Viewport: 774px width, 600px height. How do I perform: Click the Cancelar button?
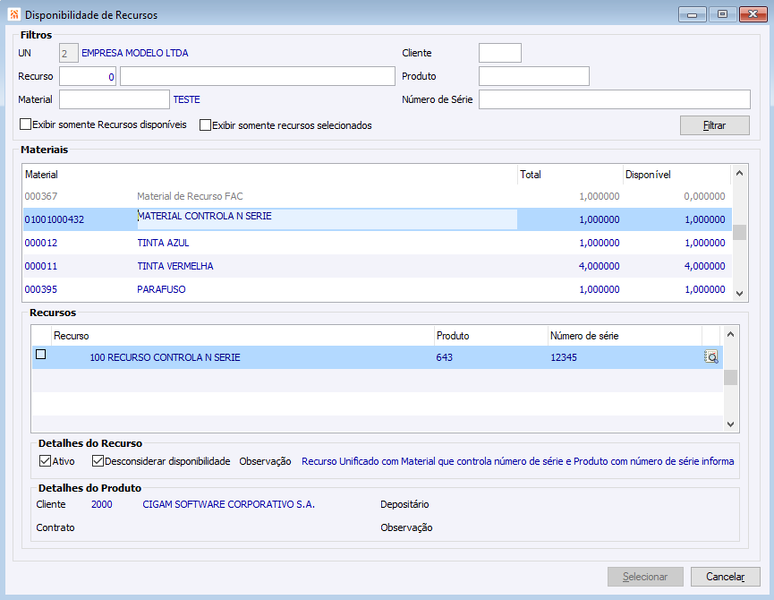[x=725, y=576]
